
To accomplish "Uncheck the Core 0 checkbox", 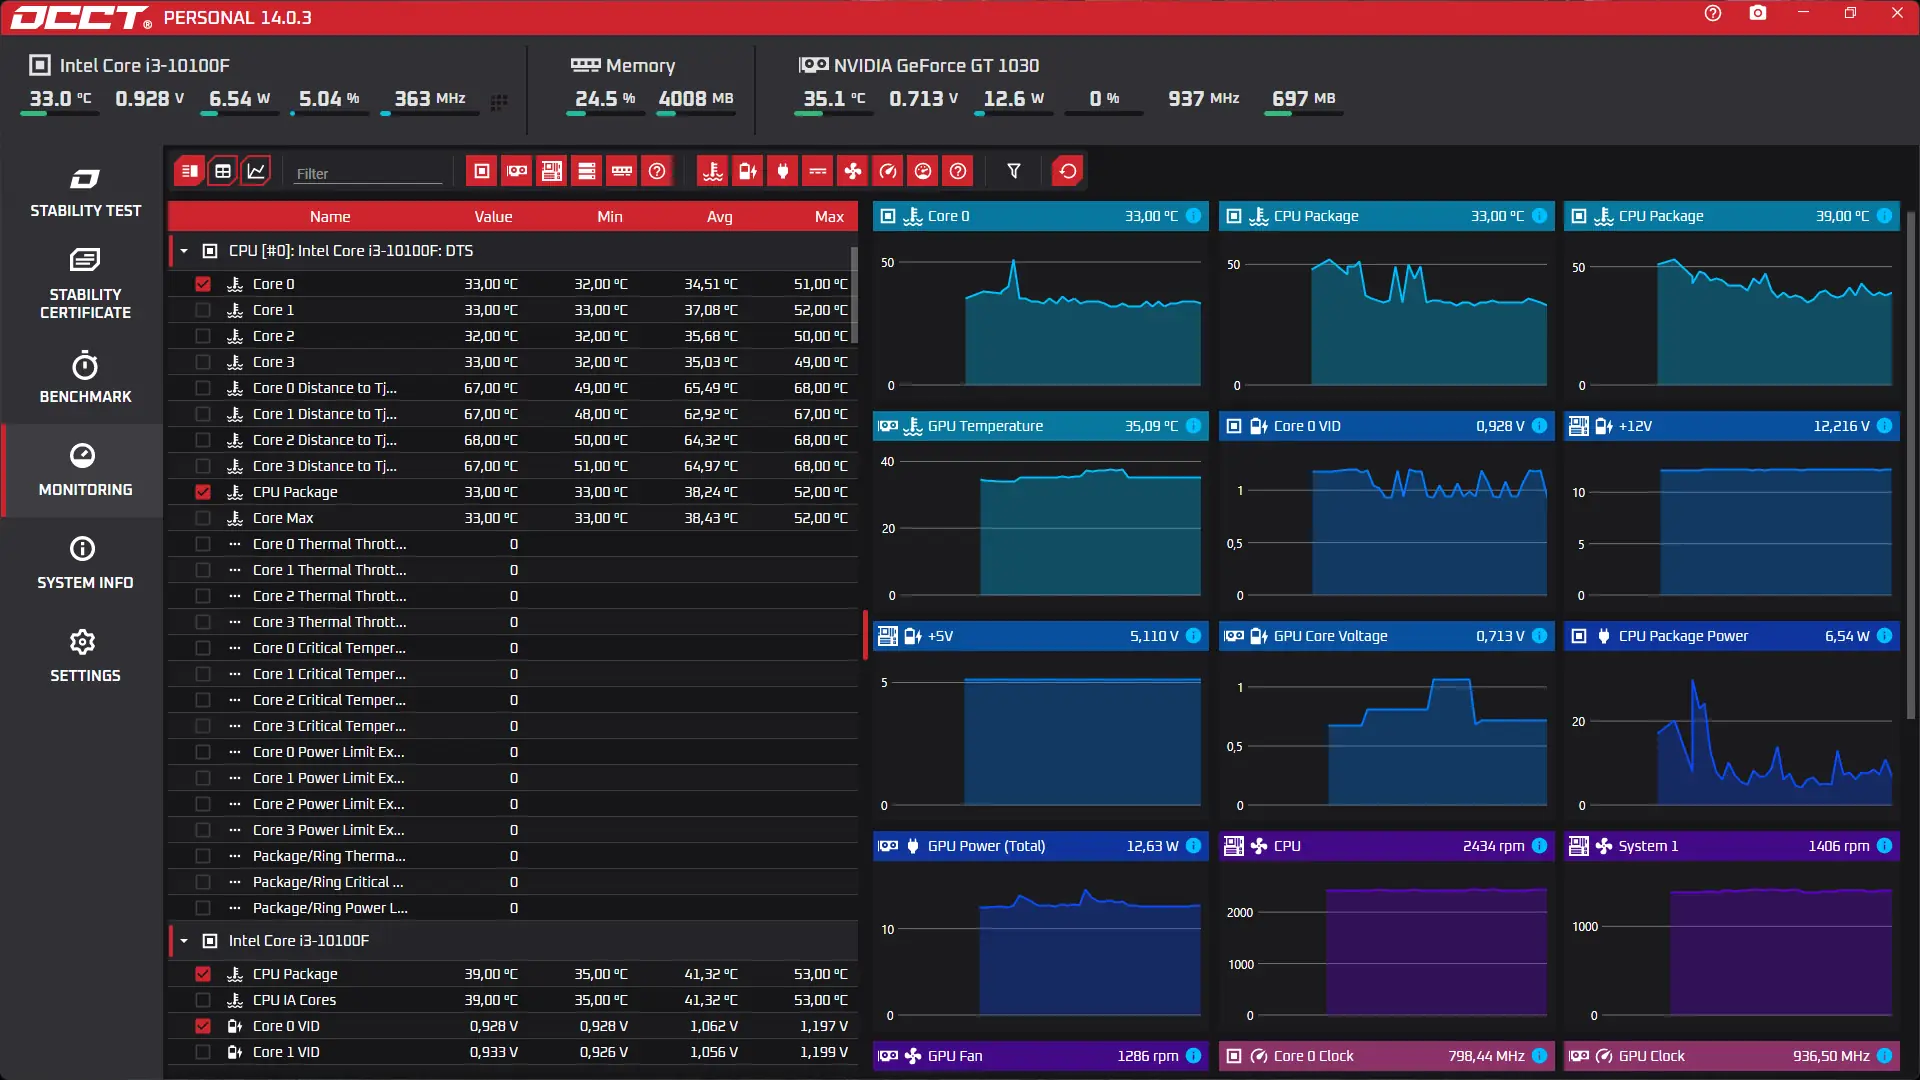I will coord(203,284).
